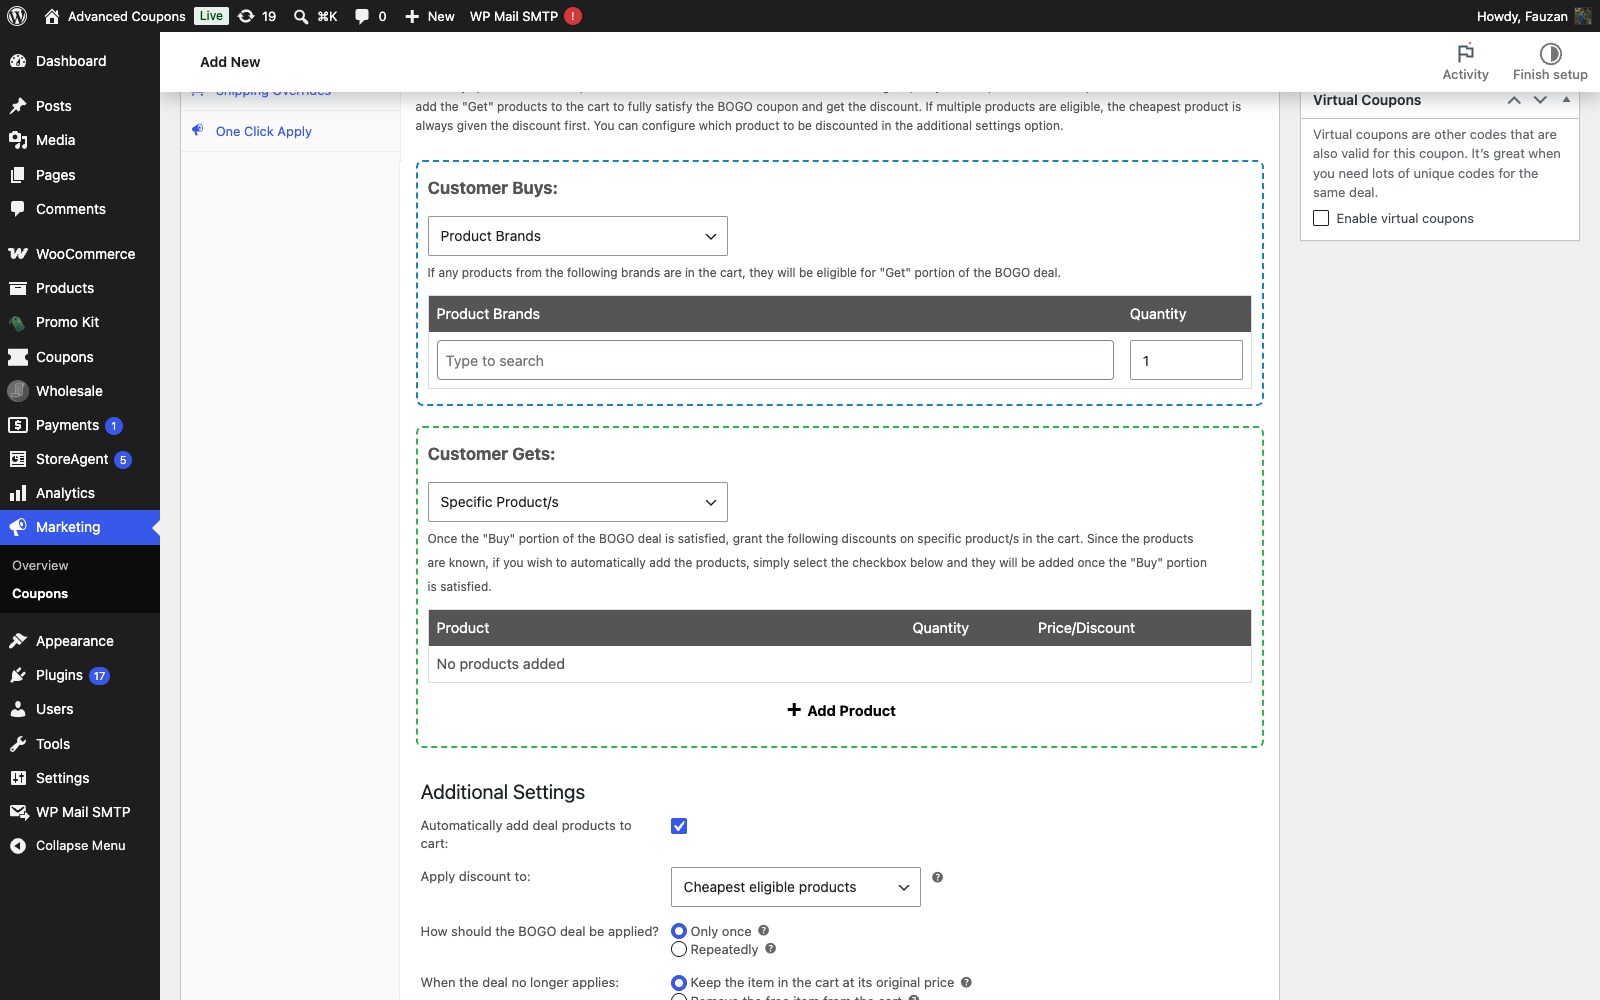This screenshot has height=1000, width=1600.
Task: Select the Repeatedly radio option
Action: 679,949
